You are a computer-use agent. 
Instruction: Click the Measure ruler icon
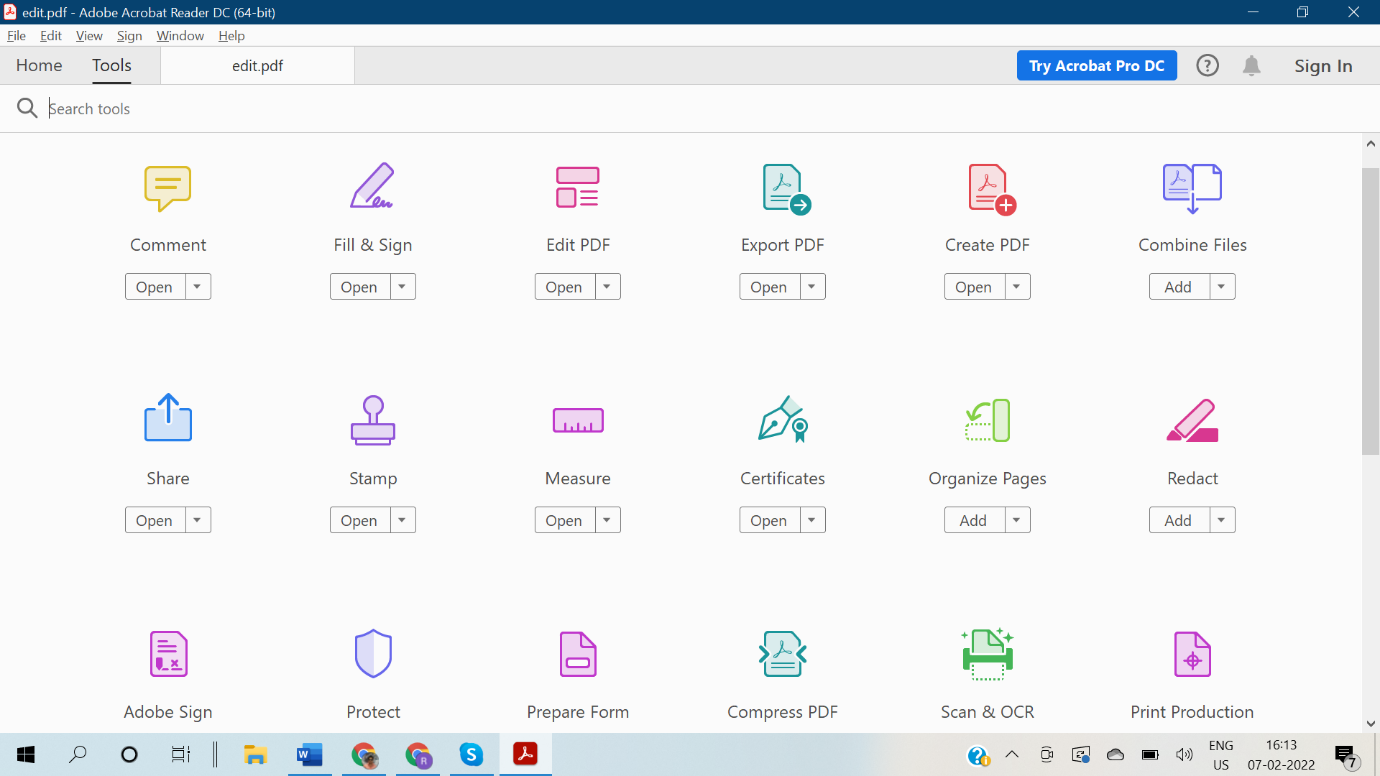point(578,420)
